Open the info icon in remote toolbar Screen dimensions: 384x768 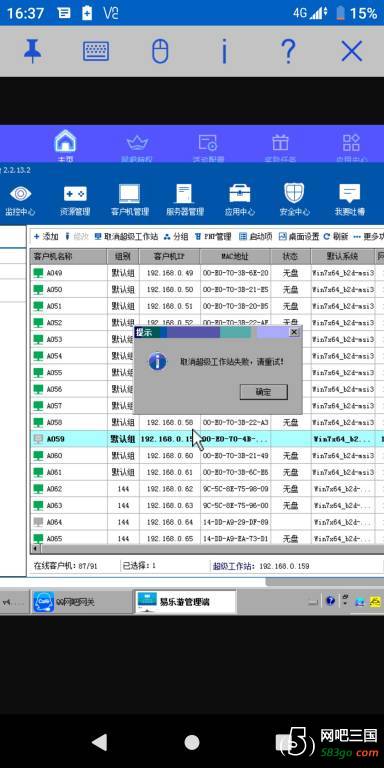[224, 51]
